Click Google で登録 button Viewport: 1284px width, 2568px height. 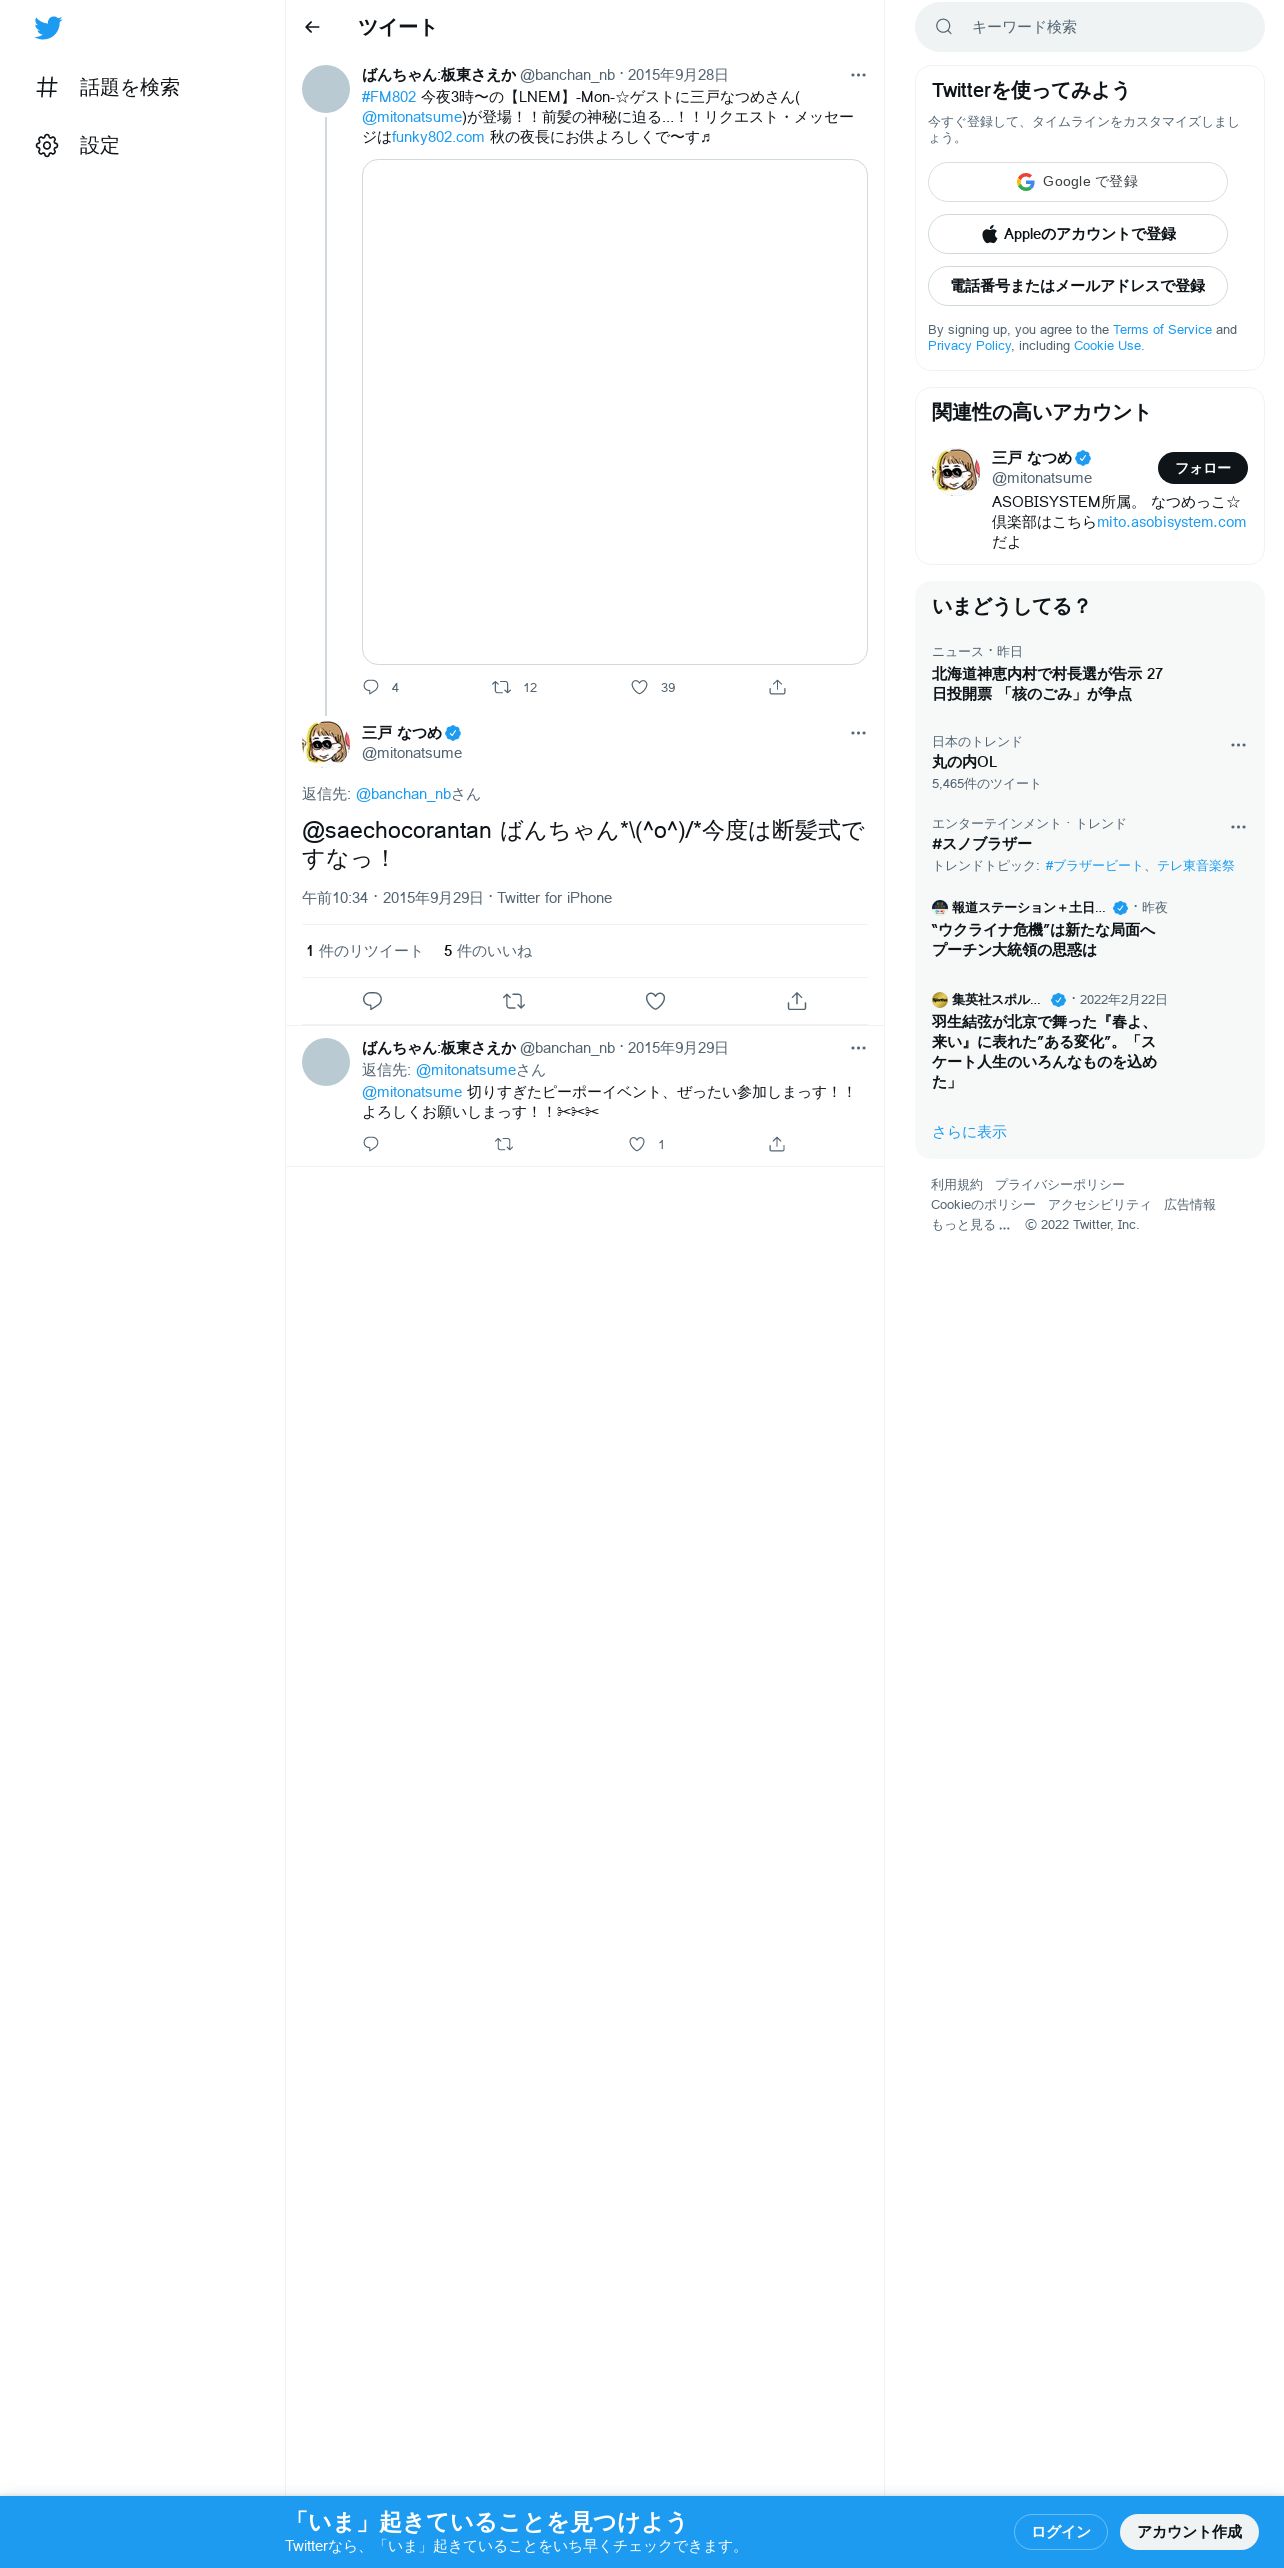point(1078,182)
